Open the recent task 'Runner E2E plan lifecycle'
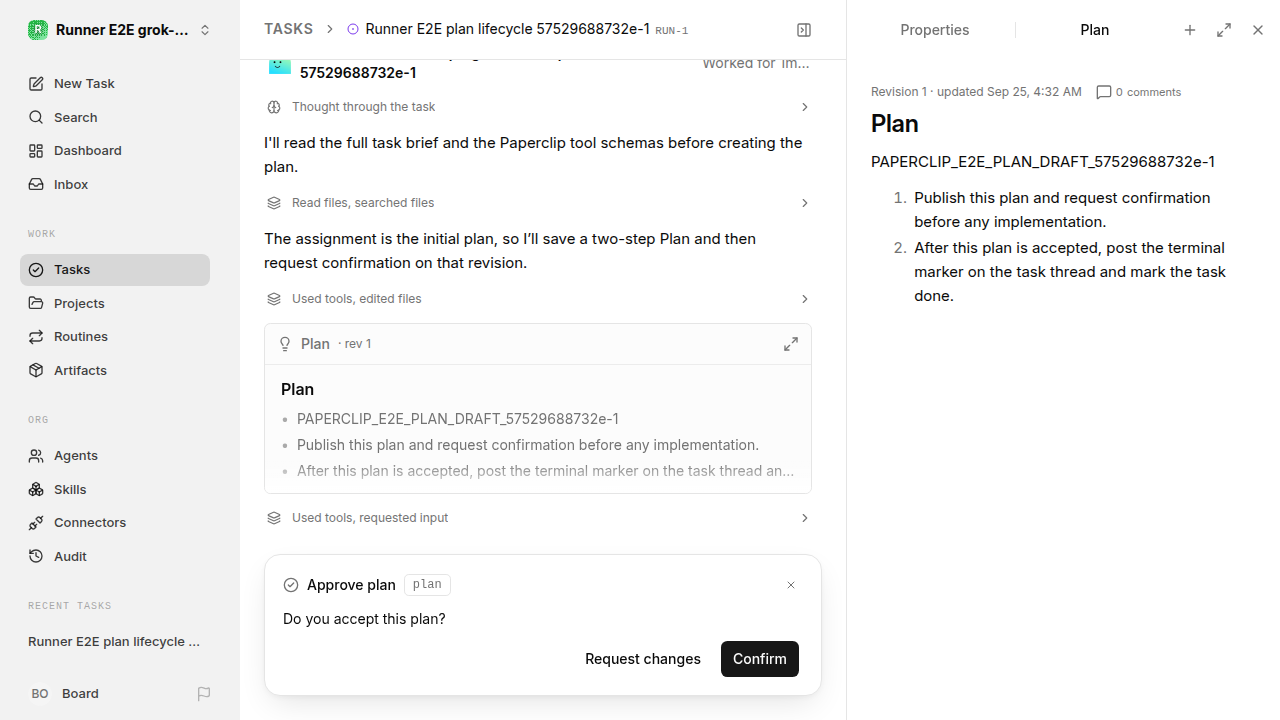 tap(115, 641)
